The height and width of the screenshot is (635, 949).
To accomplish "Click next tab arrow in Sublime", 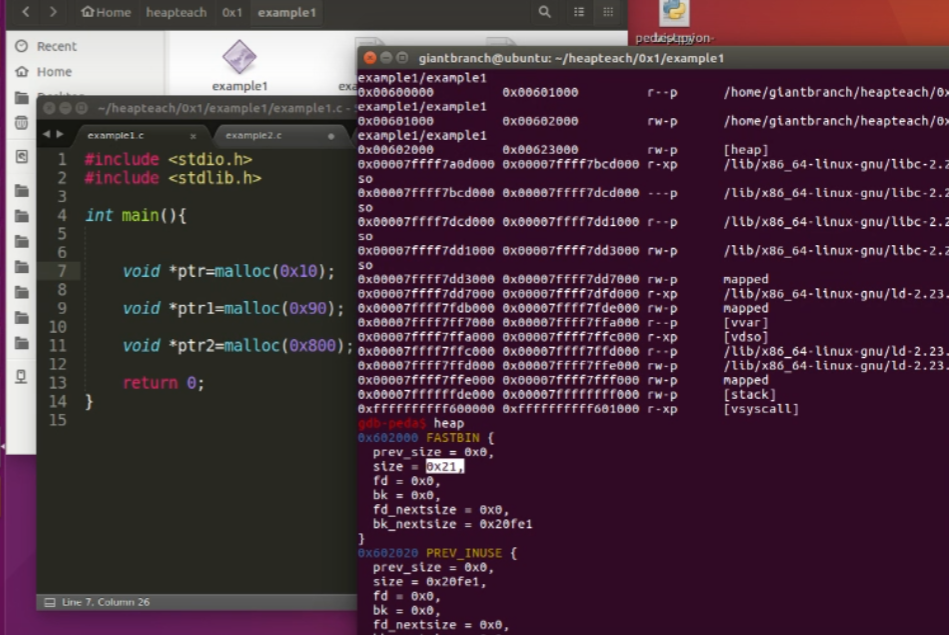I will point(59,134).
